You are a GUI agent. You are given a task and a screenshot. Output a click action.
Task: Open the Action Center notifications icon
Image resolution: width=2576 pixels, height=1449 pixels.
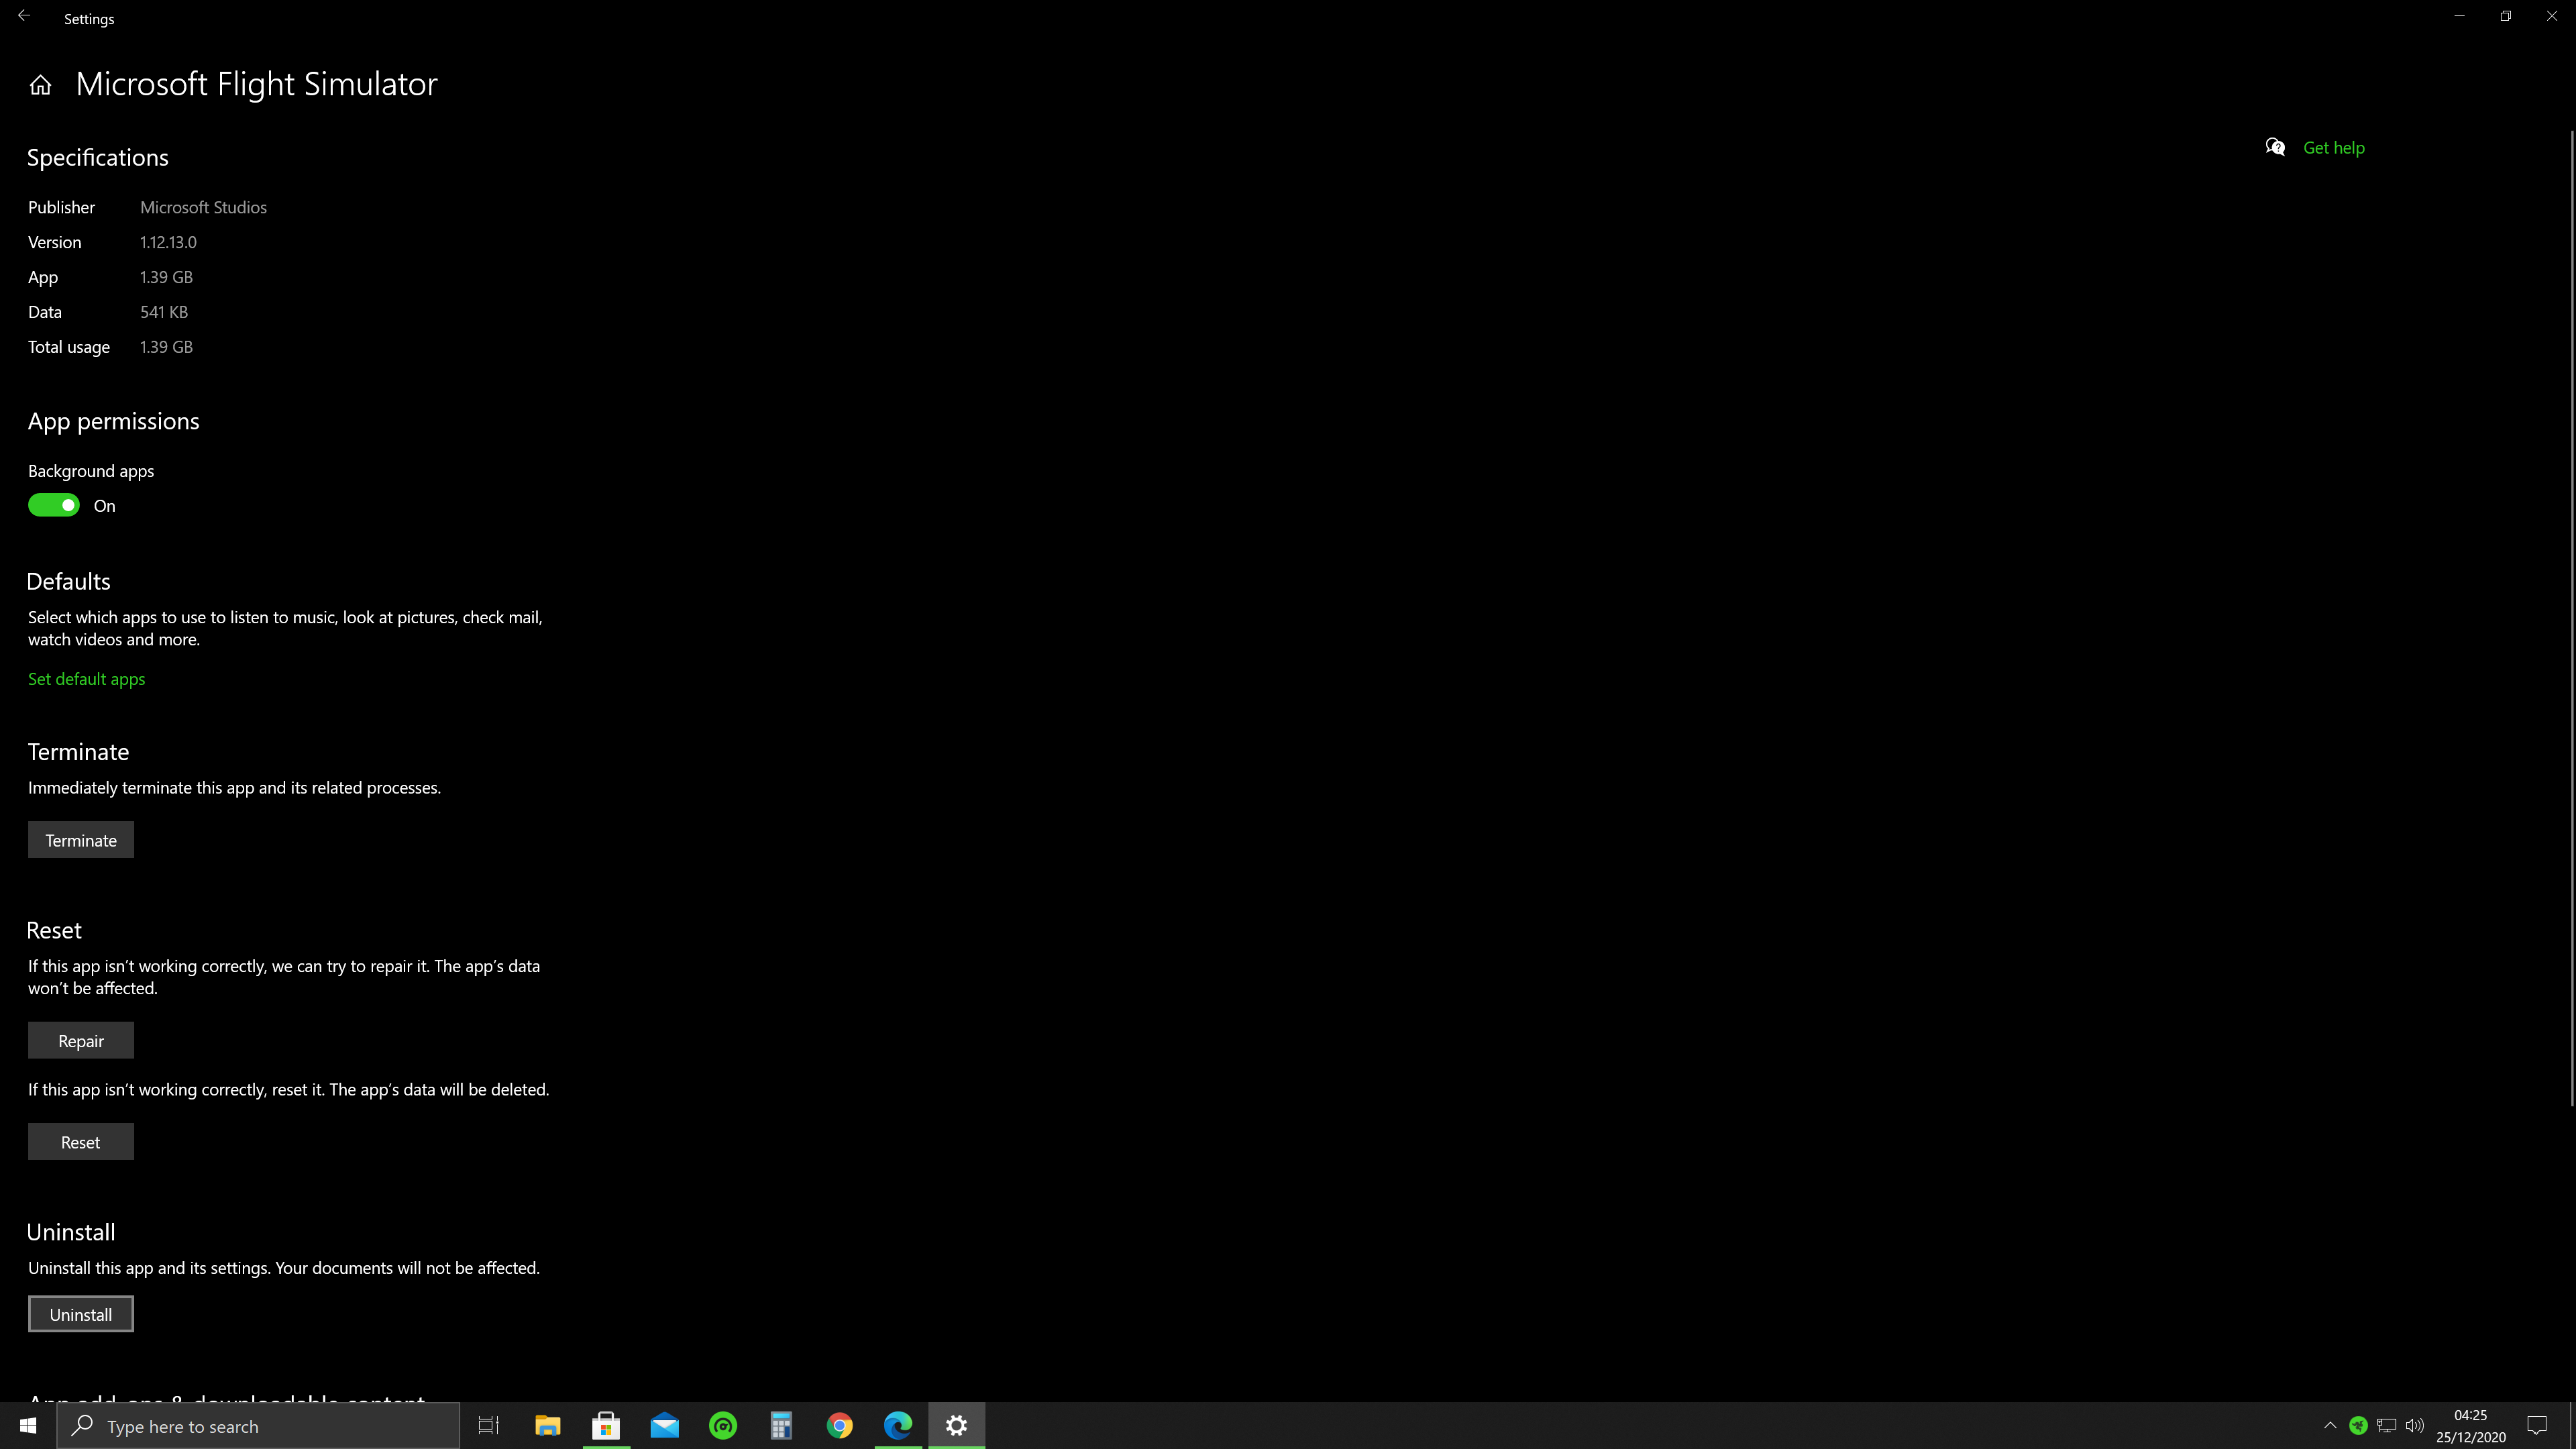click(x=2537, y=1425)
